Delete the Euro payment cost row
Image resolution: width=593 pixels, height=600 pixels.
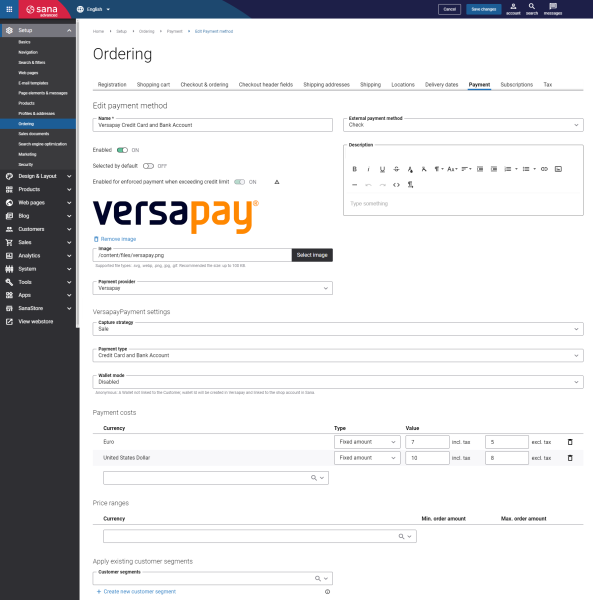pos(570,442)
